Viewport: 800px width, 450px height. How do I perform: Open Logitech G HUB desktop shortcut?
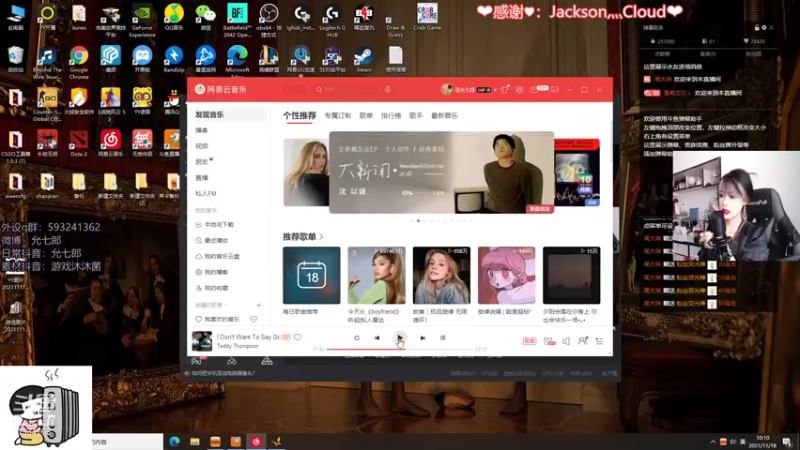point(332,20)
